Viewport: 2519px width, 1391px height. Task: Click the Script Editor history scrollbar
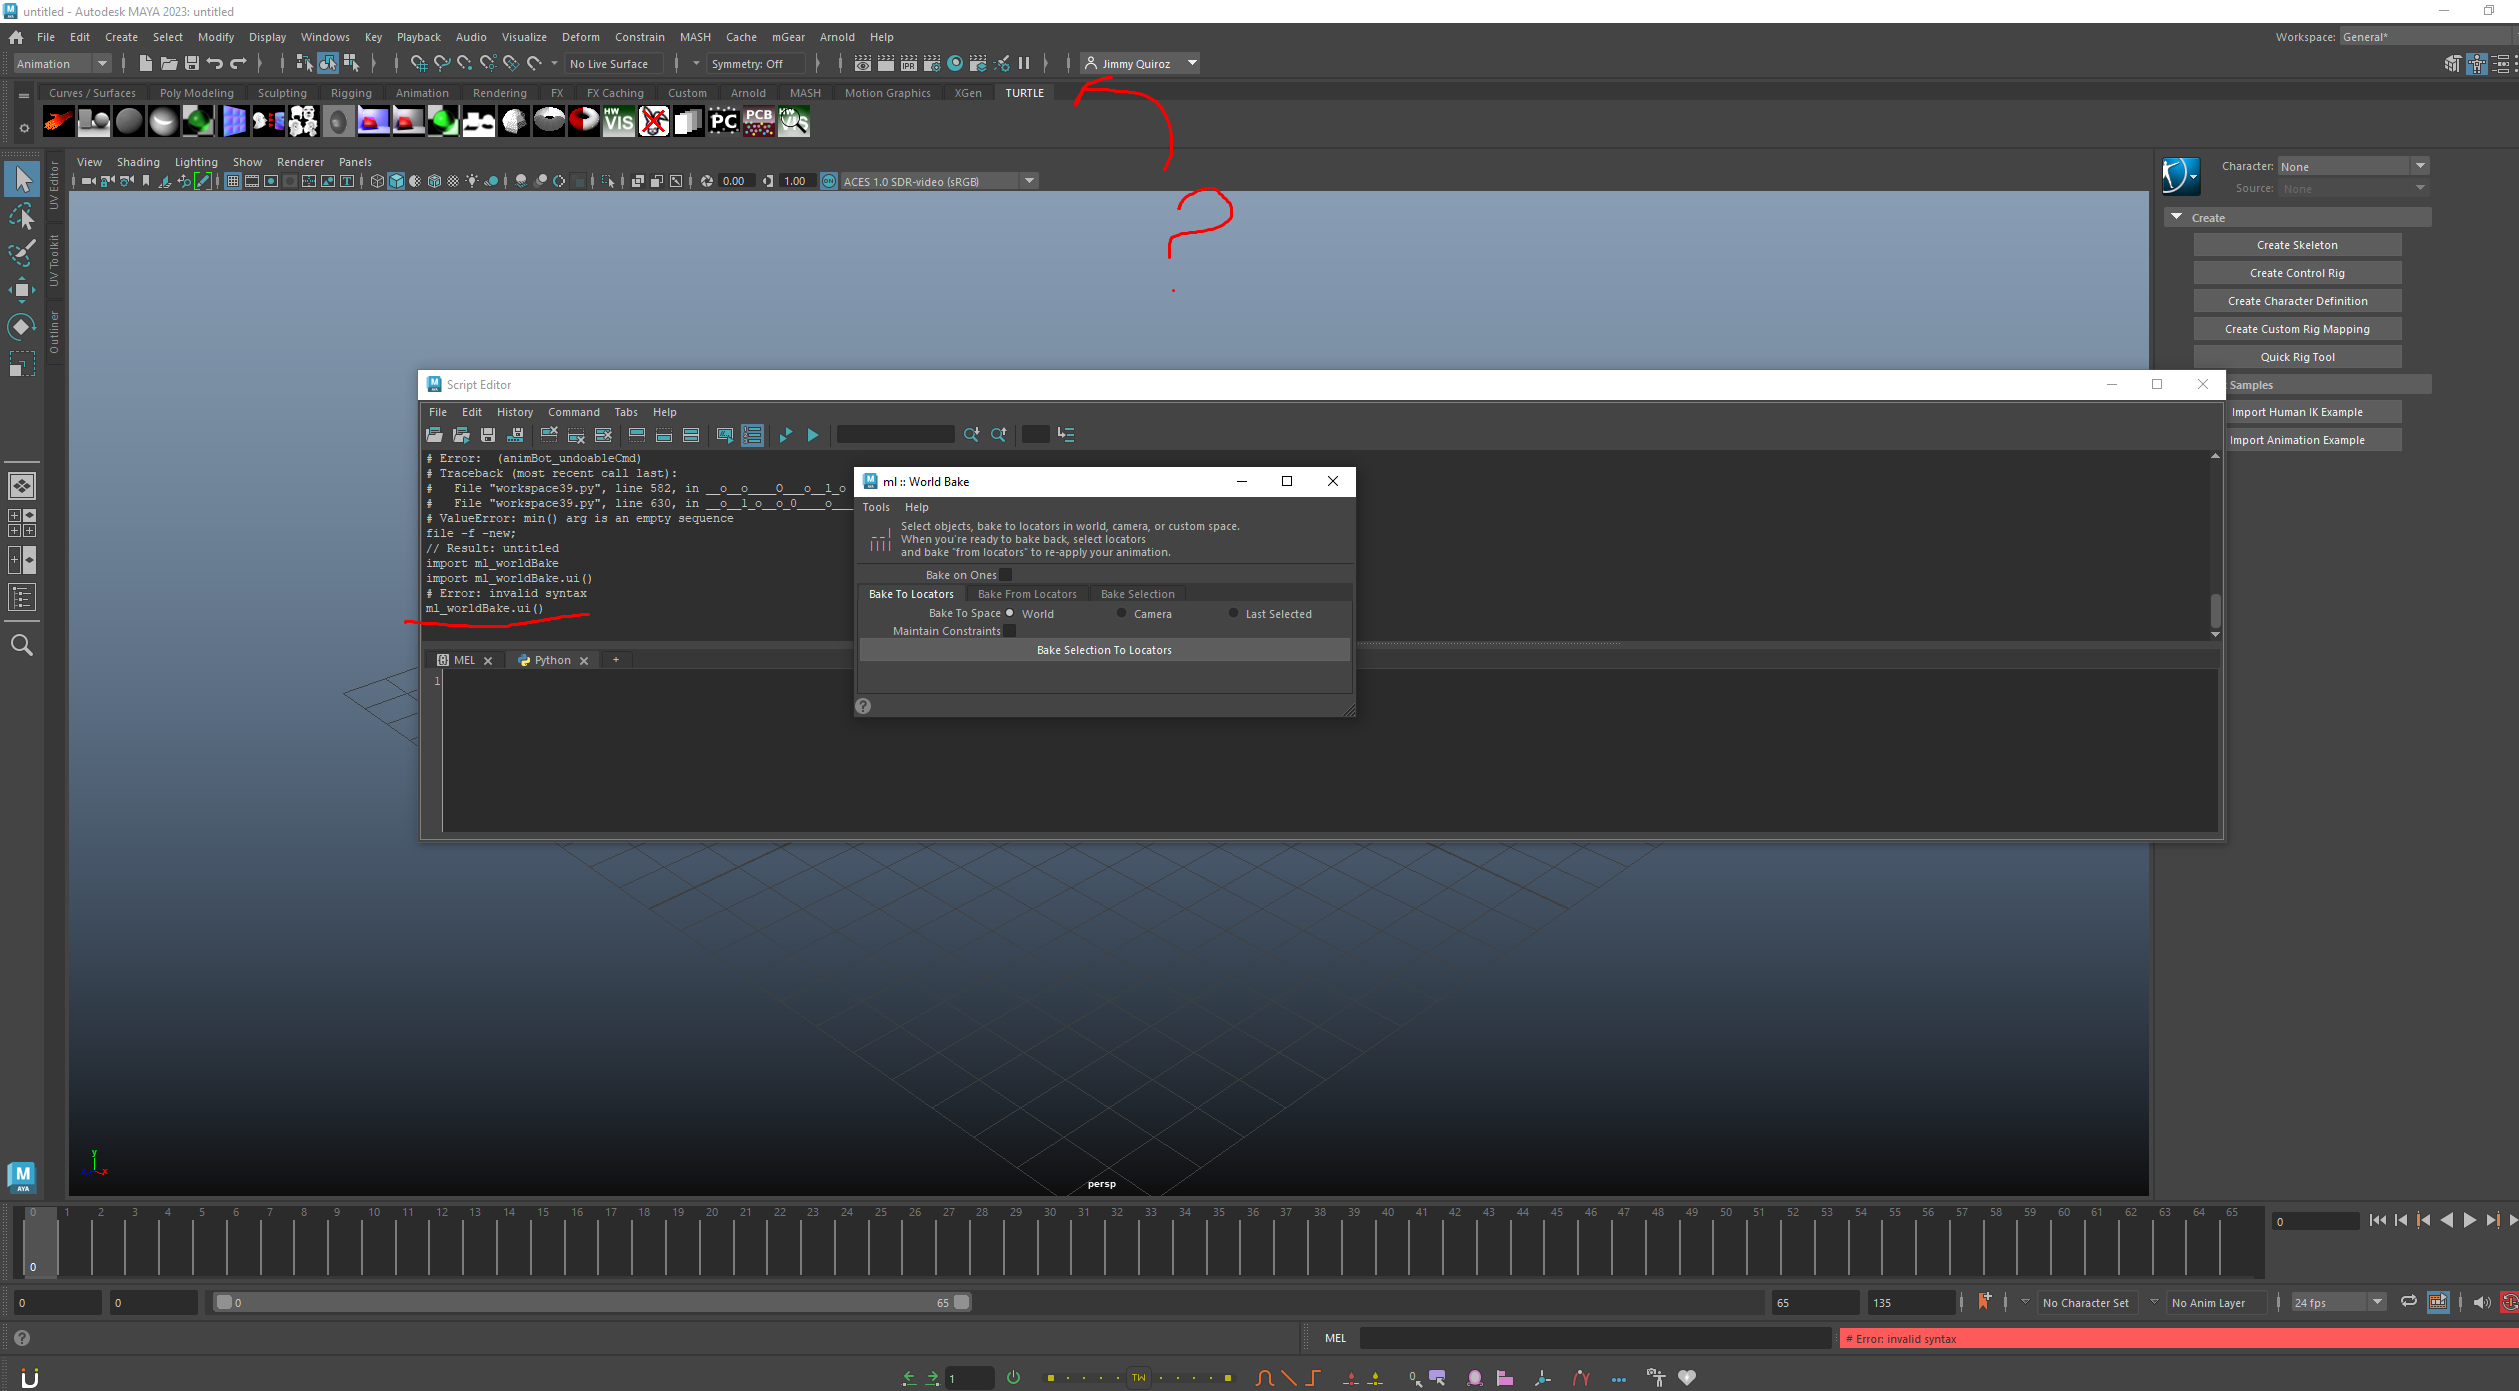pos(2215,610)
